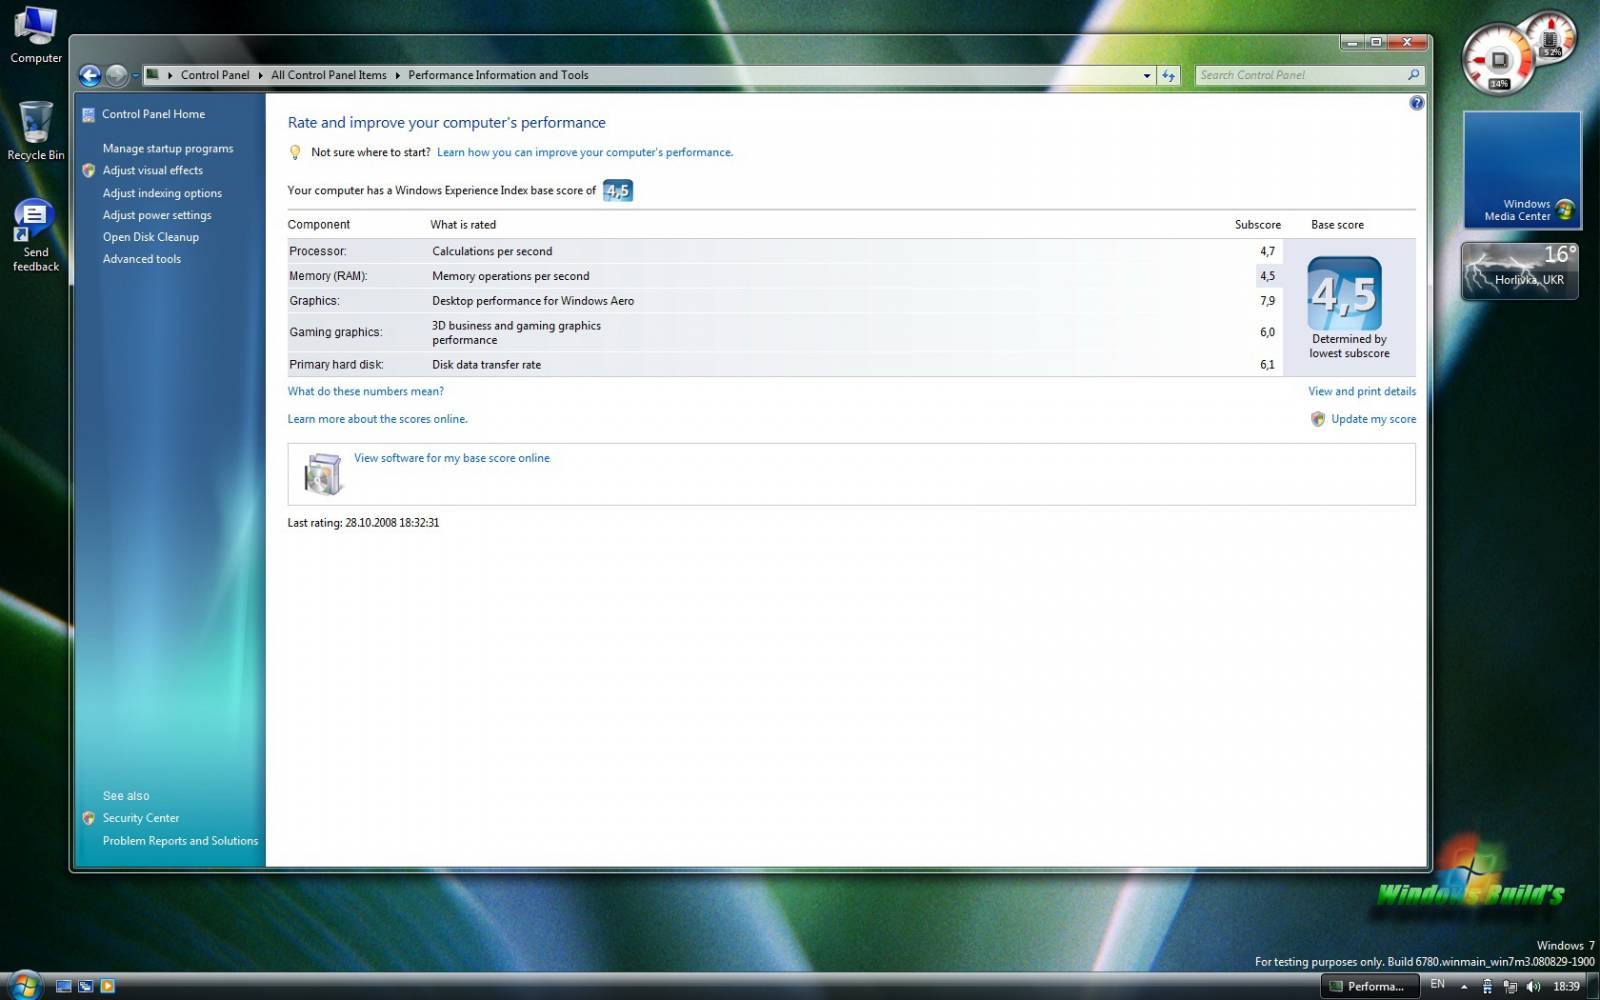
Task: Open Security Center under See also
Action: (x=141, y=818)
